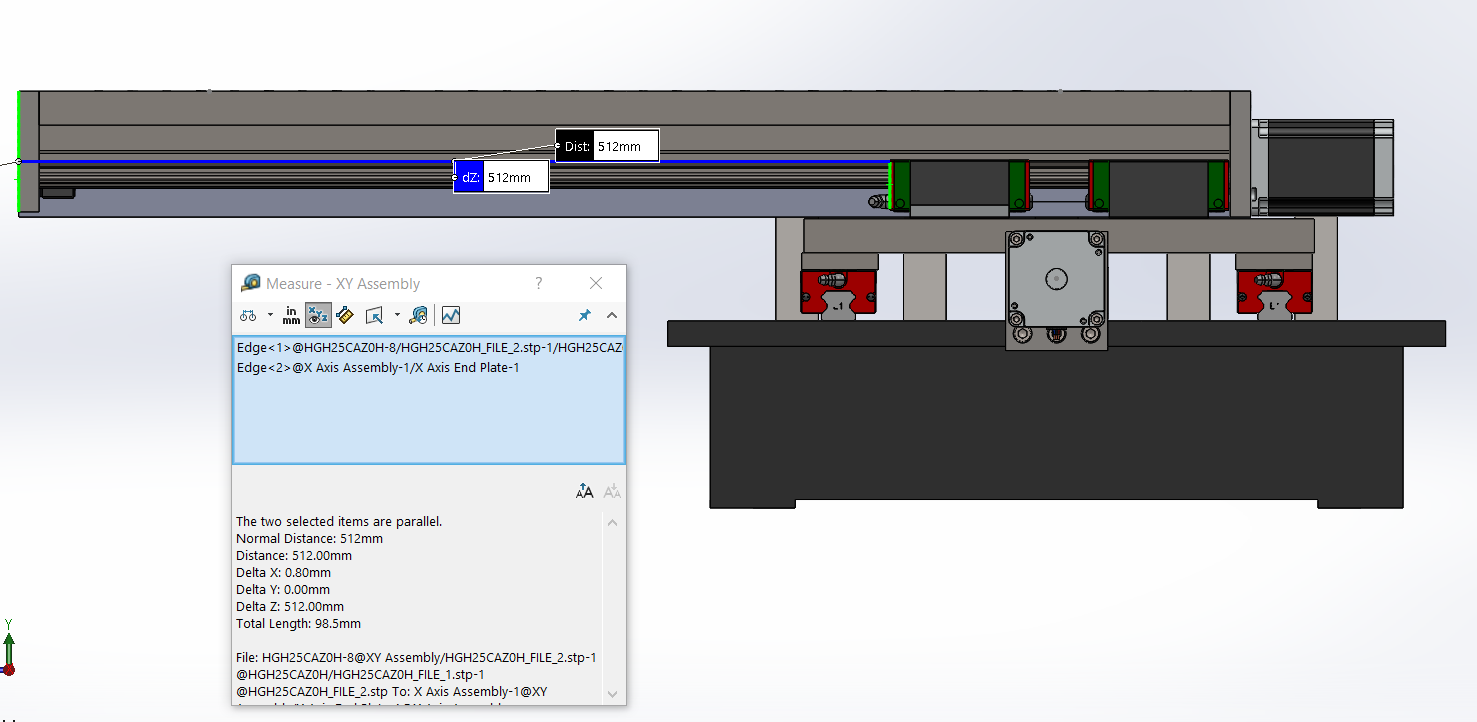Screen dimensions: 1477x722
Task: Select Edge<2> X Axis End Plate-1 entry
Action: click(378, 367)
